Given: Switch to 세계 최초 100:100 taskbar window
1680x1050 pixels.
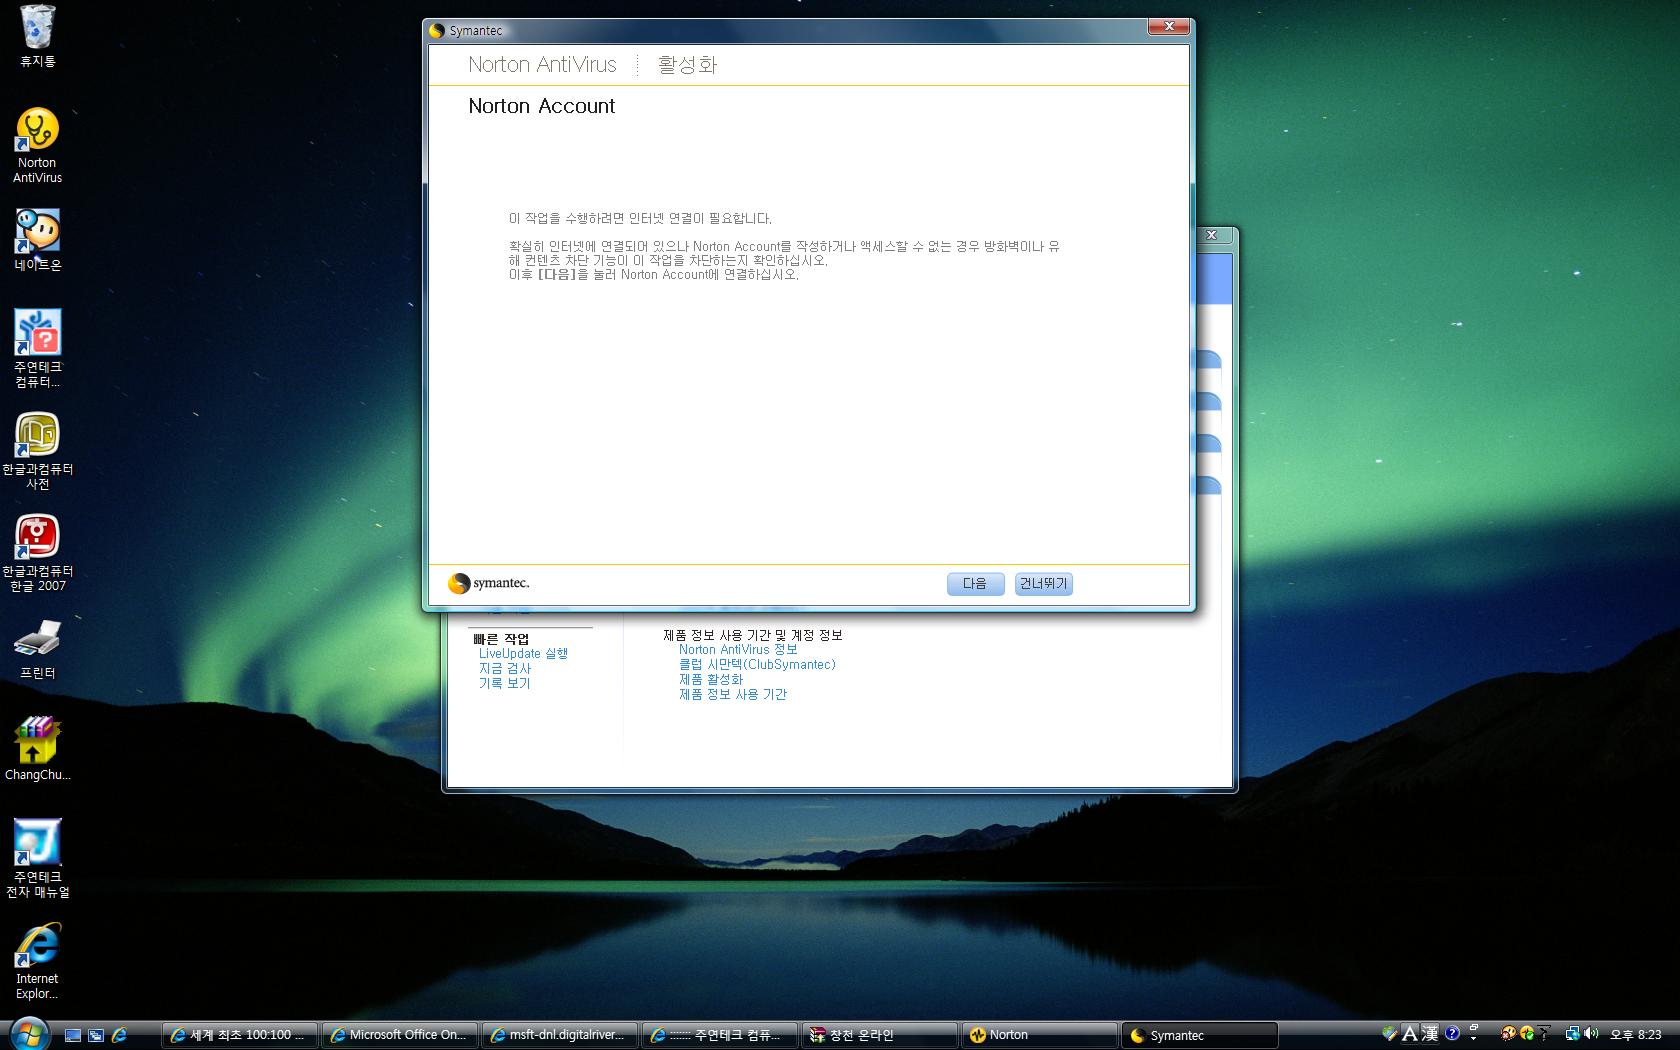Looking at the screenshot, I should [x=238, y=1035].
